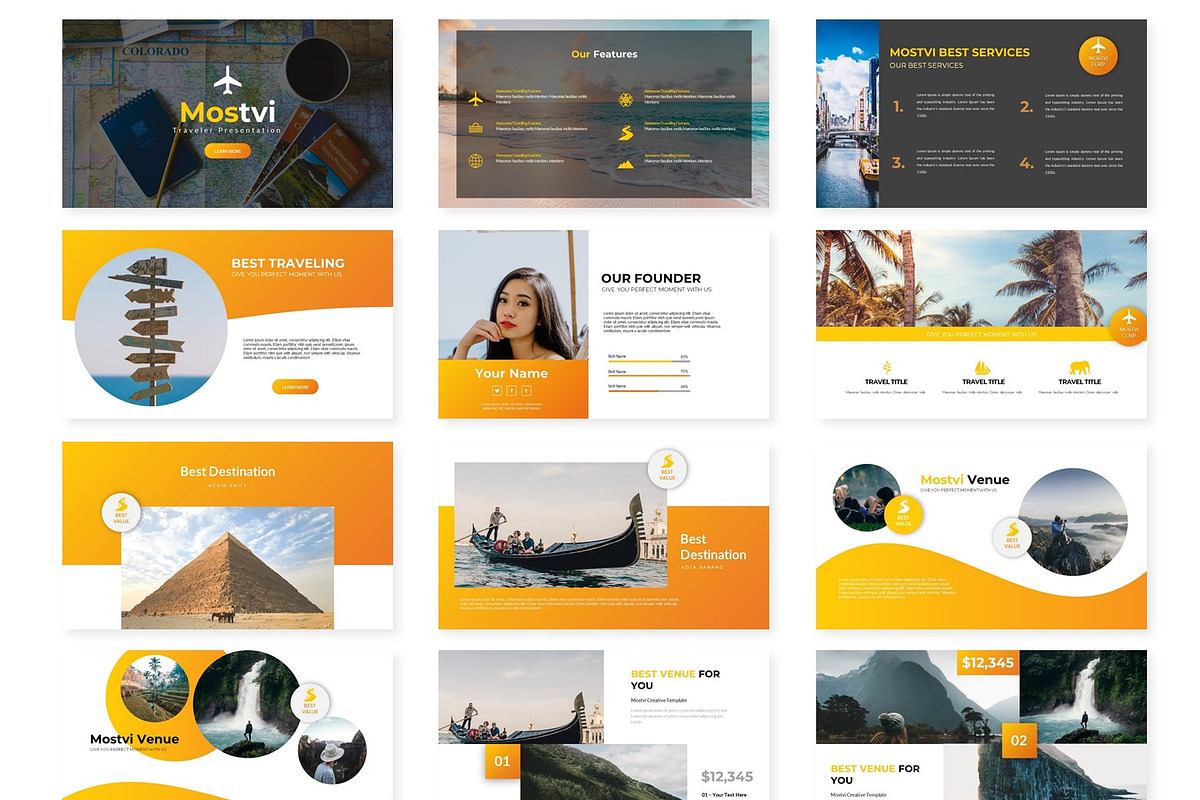The width and height of the screenshot is (1200, 800).
Task: Click 'Mostvi Venue' heading on the waterfall circles slide
Action: 135,739
